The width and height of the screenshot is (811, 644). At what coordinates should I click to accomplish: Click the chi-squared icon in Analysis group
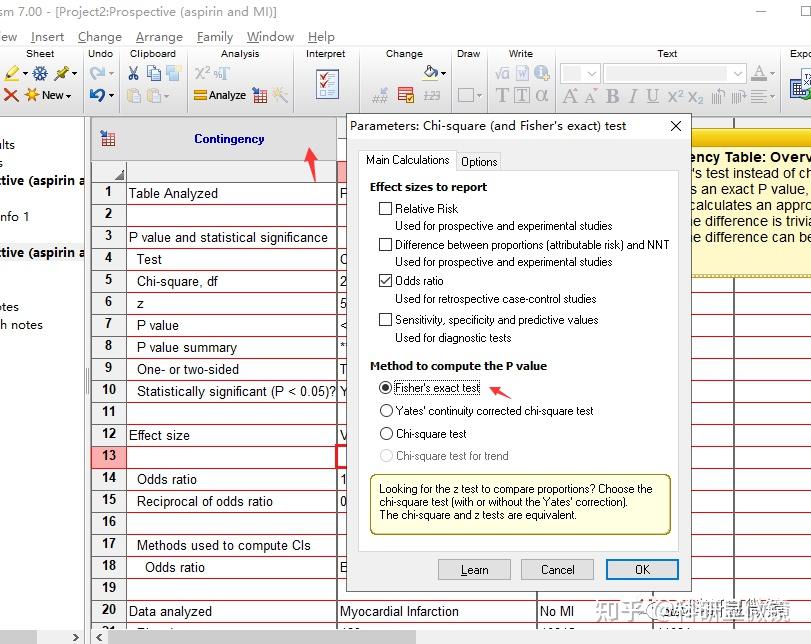click(x=202, y=73)
